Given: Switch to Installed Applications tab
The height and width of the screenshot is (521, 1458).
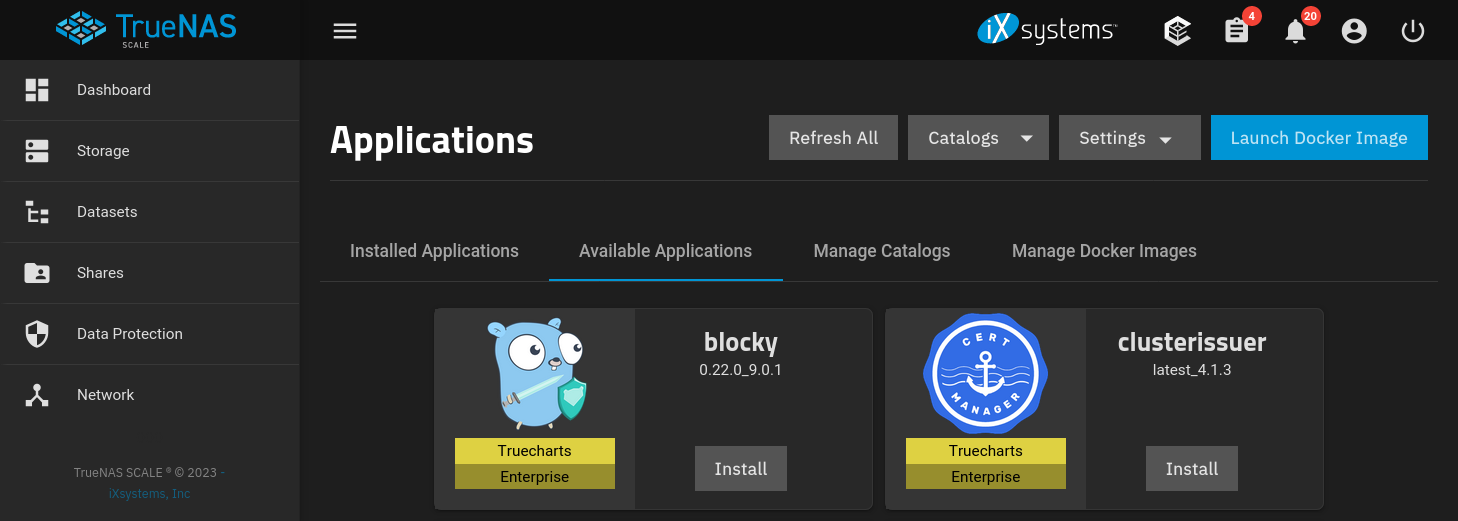Looking at the screenshot, I should (x=434, y=251).
